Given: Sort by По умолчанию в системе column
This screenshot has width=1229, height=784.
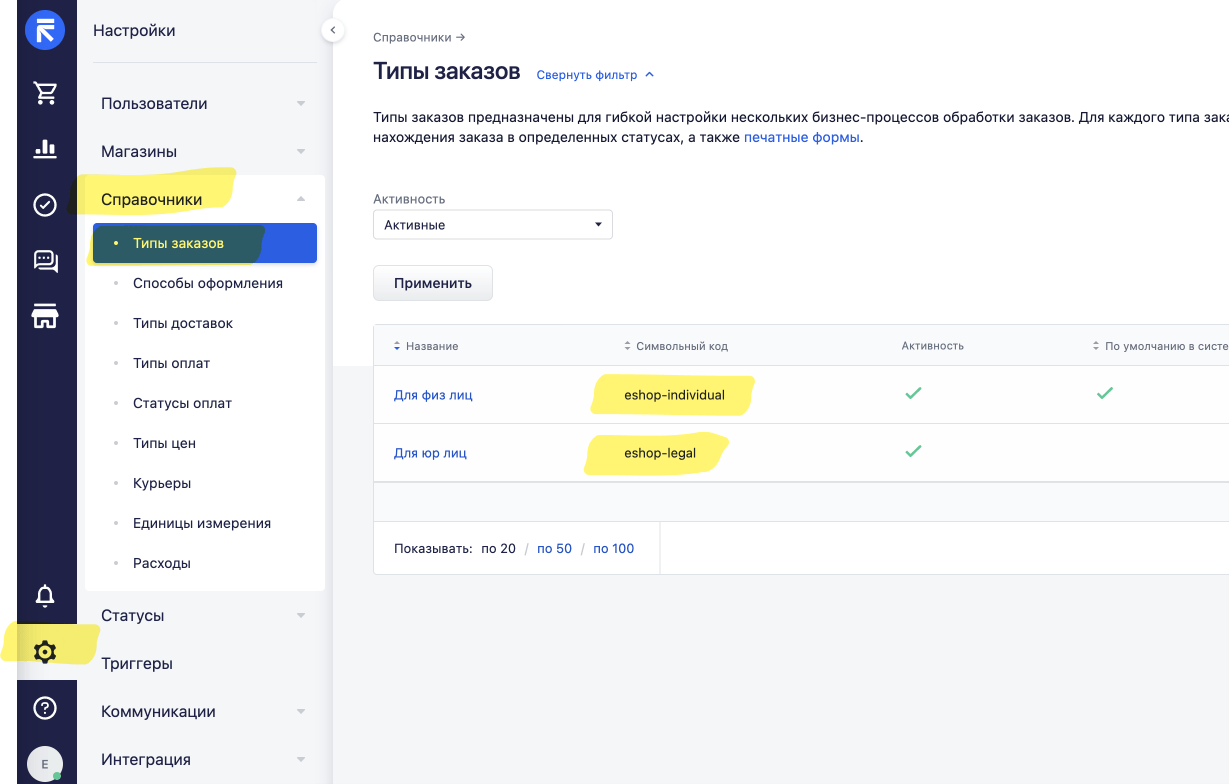Looking at the screenshot, I should 1160,346.
